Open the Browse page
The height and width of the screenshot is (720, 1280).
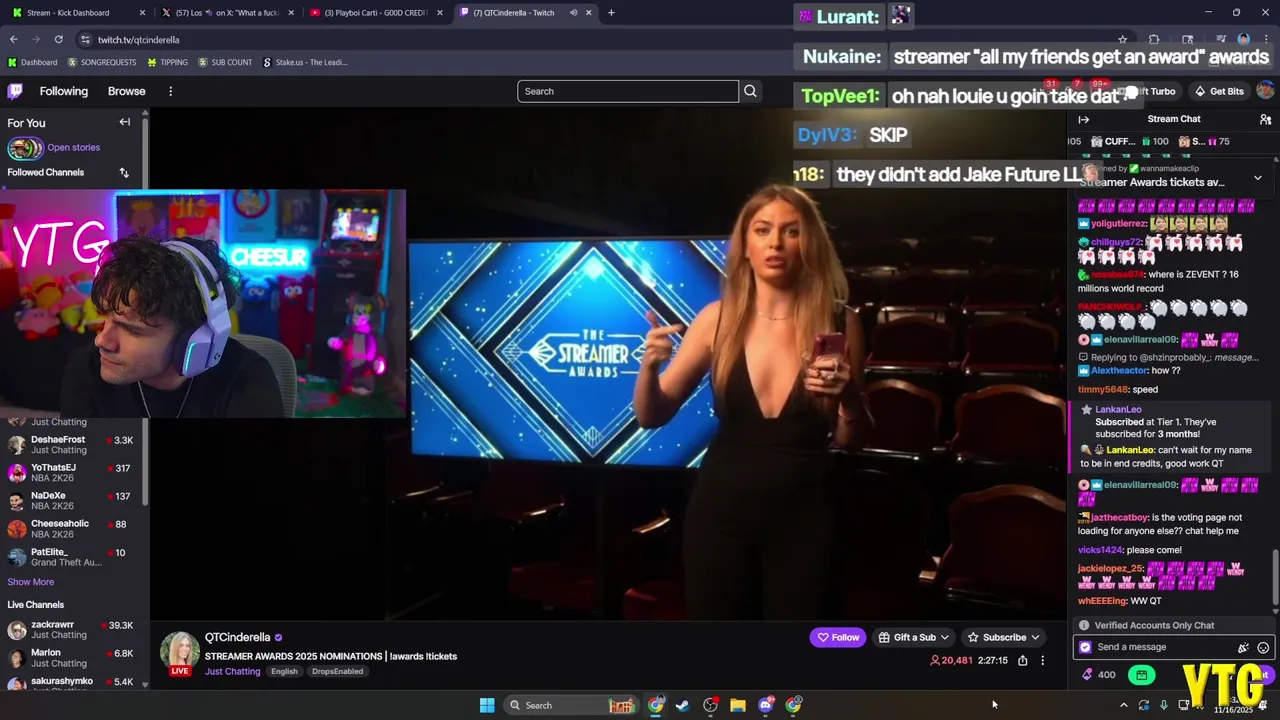tap(127, 91)
